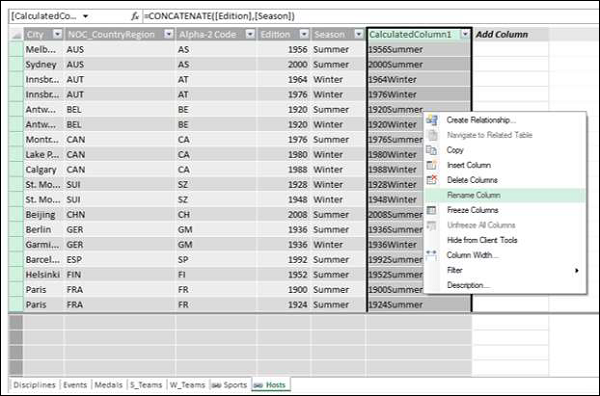Click the Edition cell 1988
This screenshot has width=600, height=396.
[x=284, y=169]
